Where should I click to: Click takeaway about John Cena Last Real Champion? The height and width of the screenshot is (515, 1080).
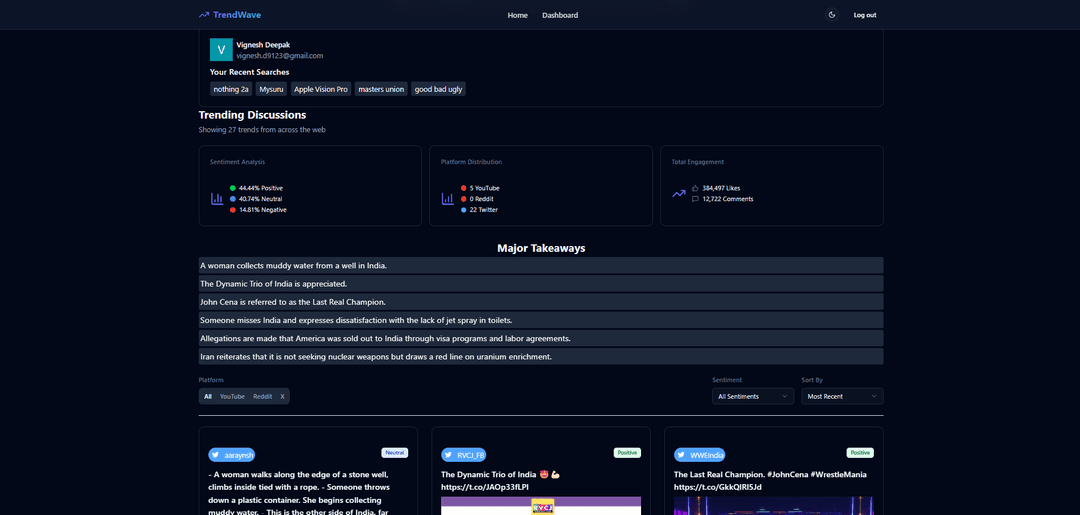pyautogui.click(x=541, y=302)
